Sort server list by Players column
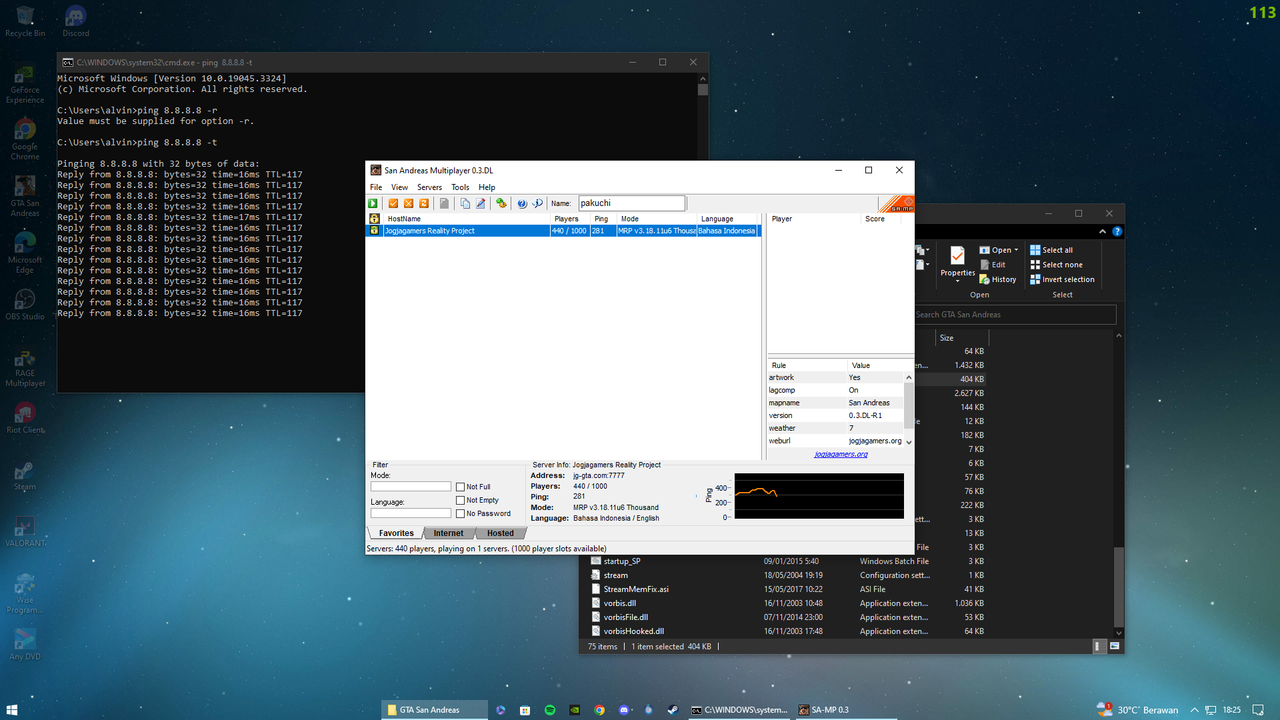 (569, 219)
